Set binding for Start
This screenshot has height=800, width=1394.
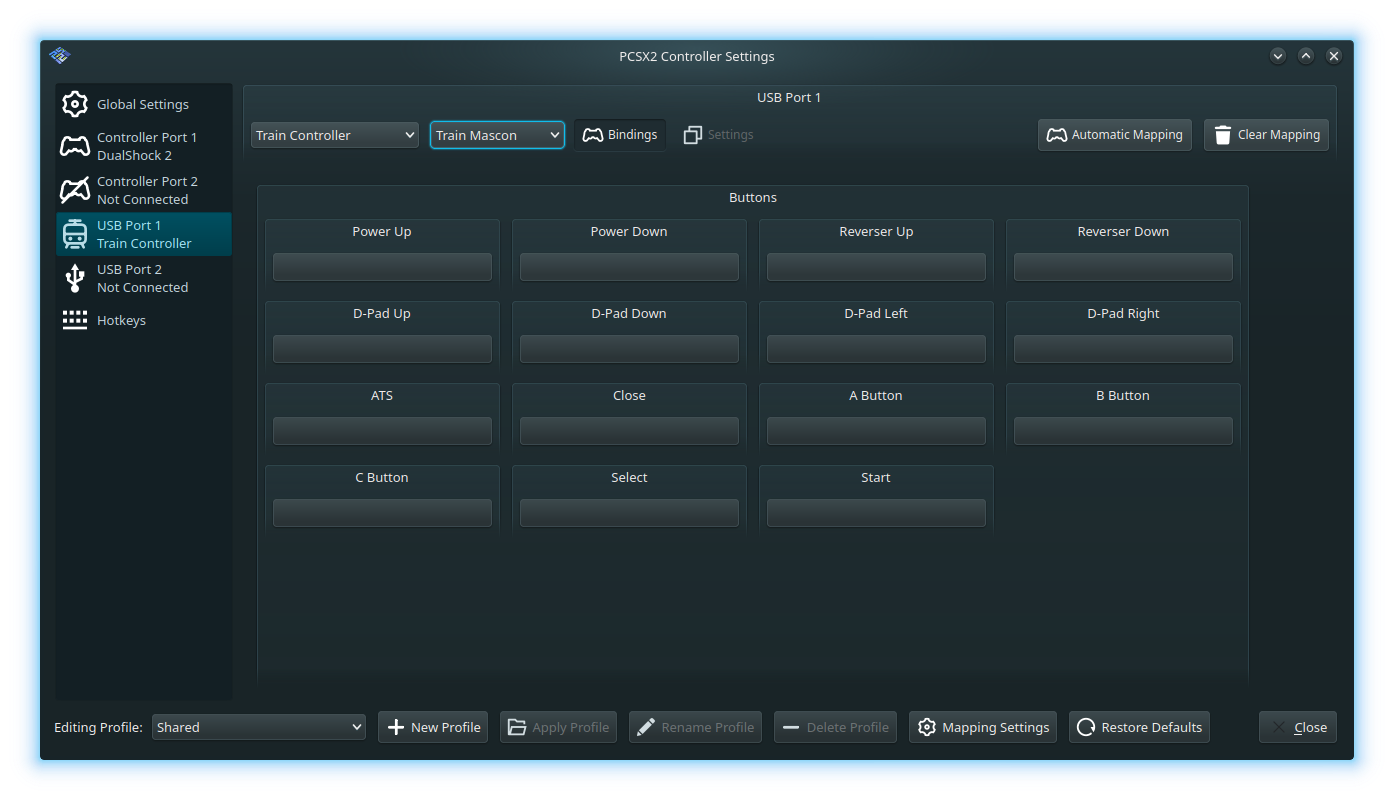click(x=876, y=513)
